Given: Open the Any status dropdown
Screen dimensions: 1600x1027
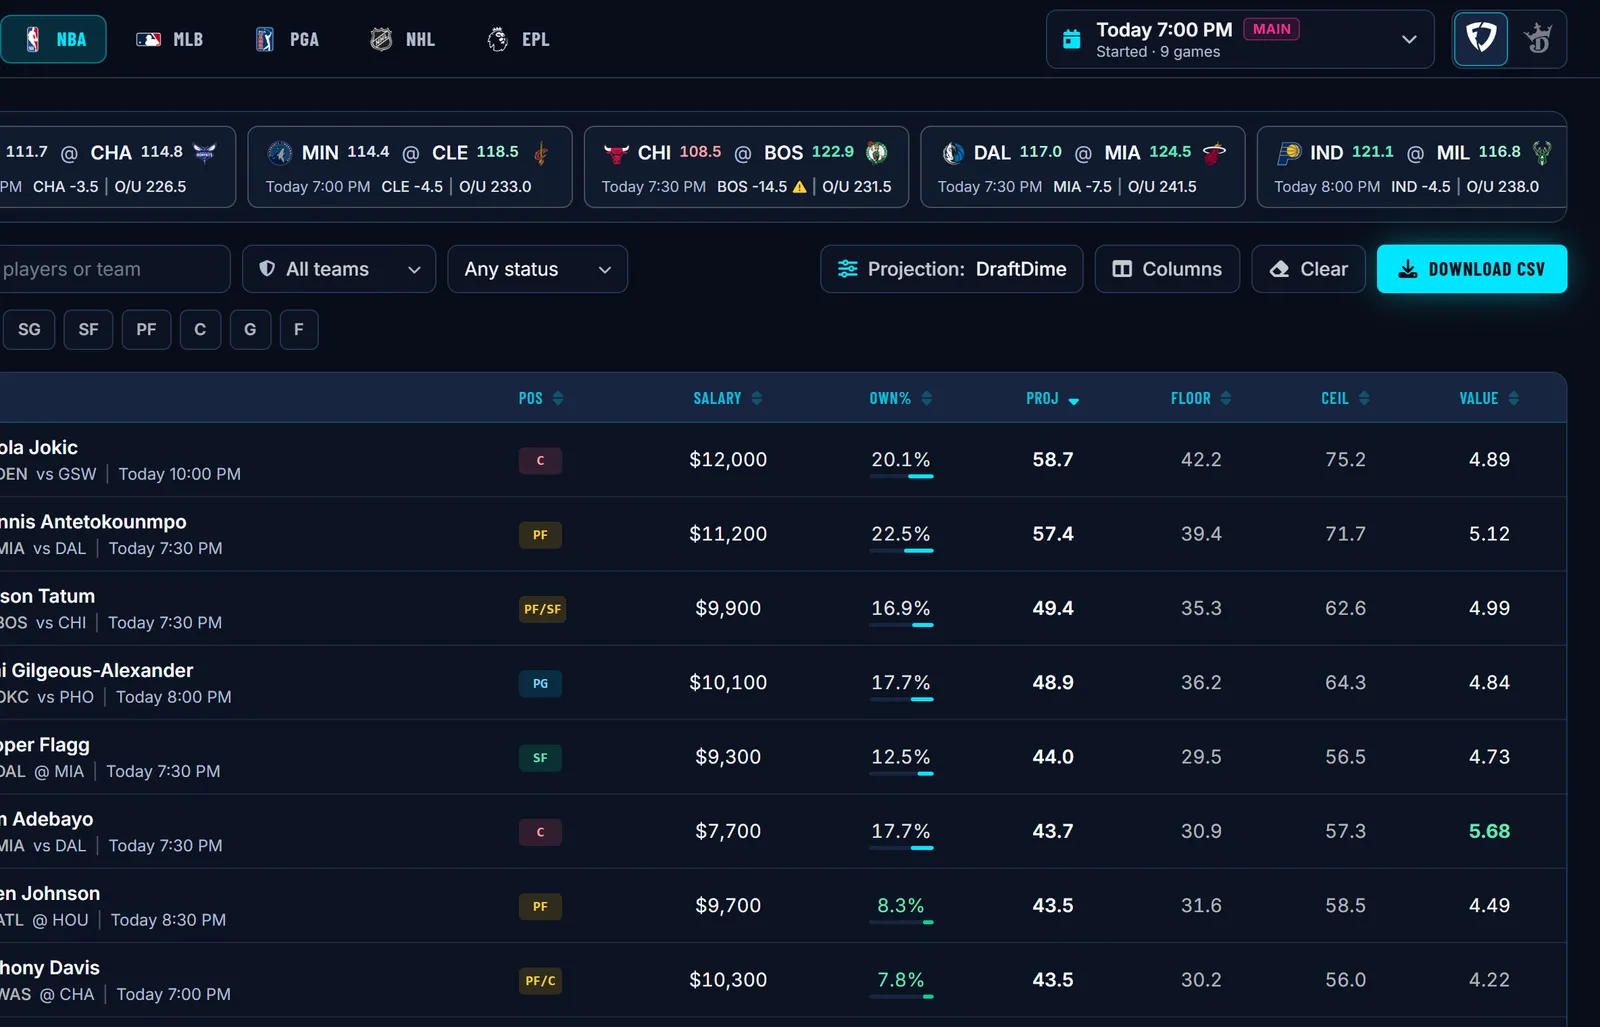Looking at the screenshot, I should (537, 269).
